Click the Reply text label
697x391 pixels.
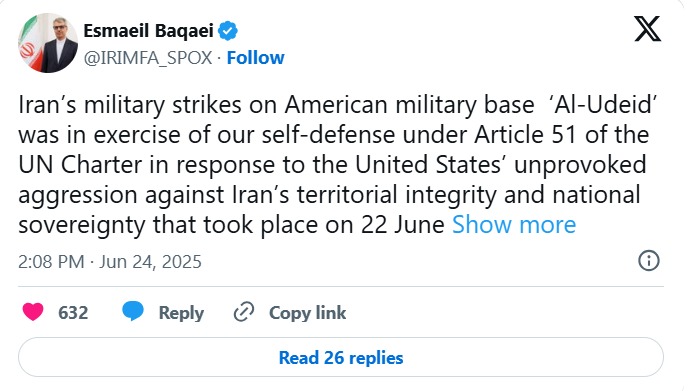pos(181,313)
